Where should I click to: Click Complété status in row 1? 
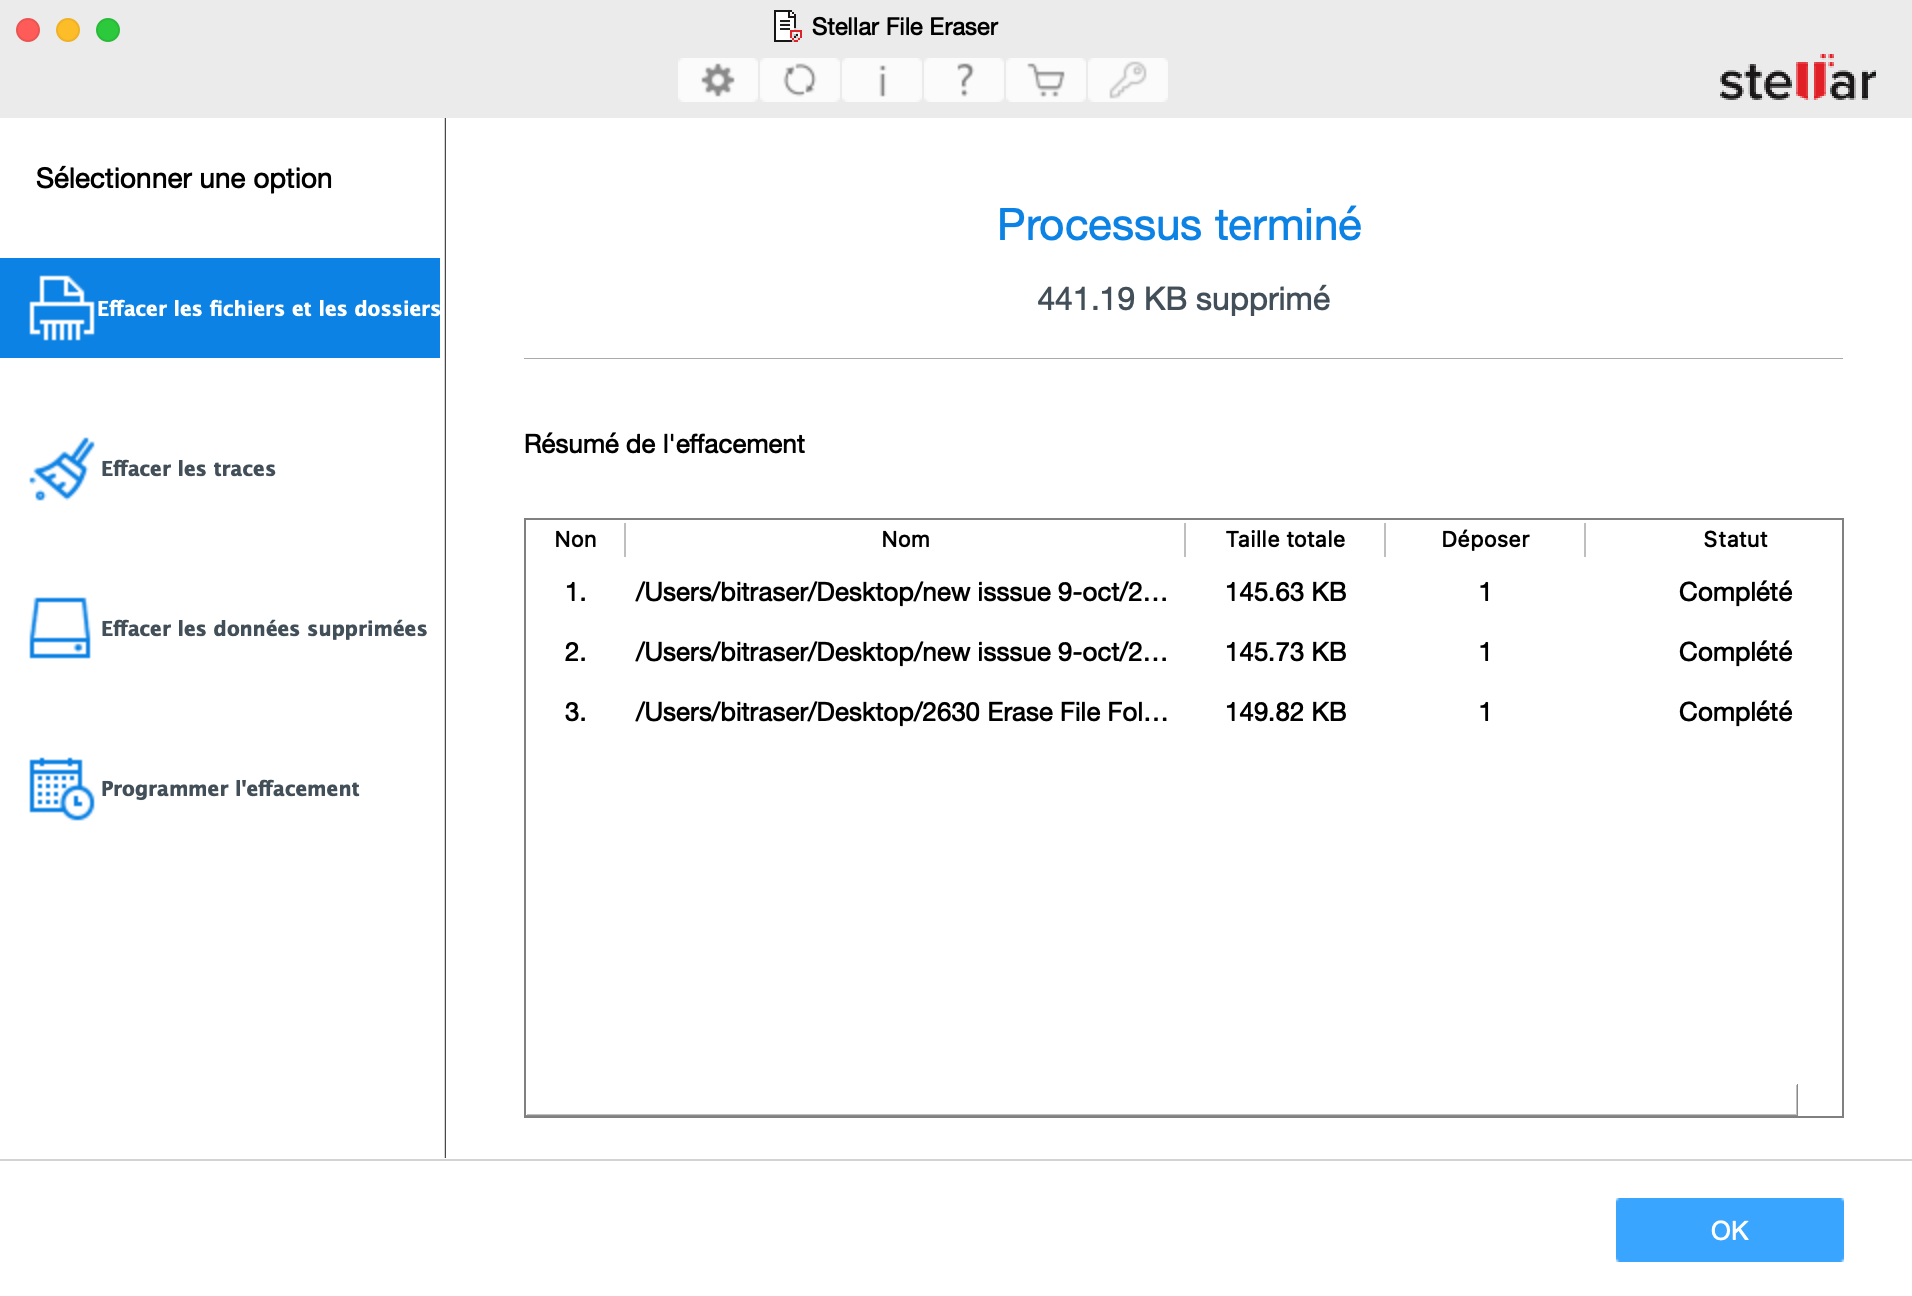1735,592
